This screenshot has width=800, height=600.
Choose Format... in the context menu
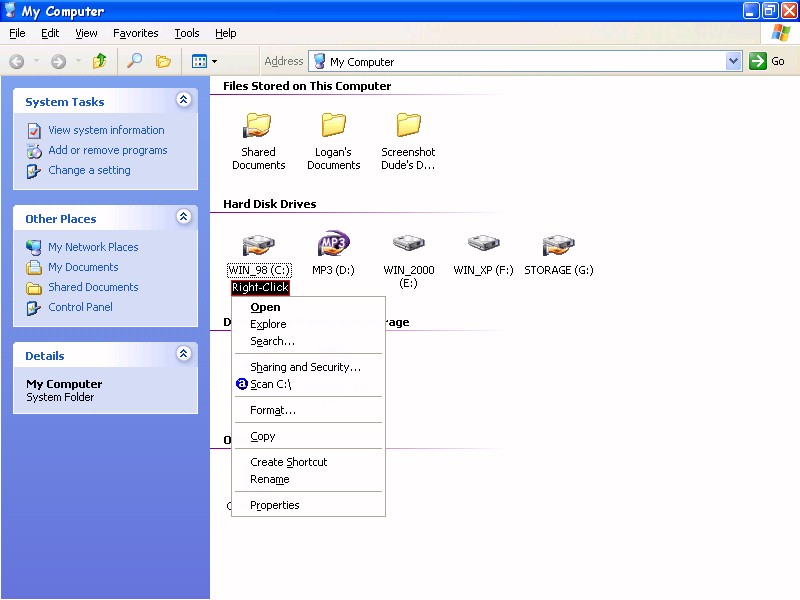click(x=308, y=410)
